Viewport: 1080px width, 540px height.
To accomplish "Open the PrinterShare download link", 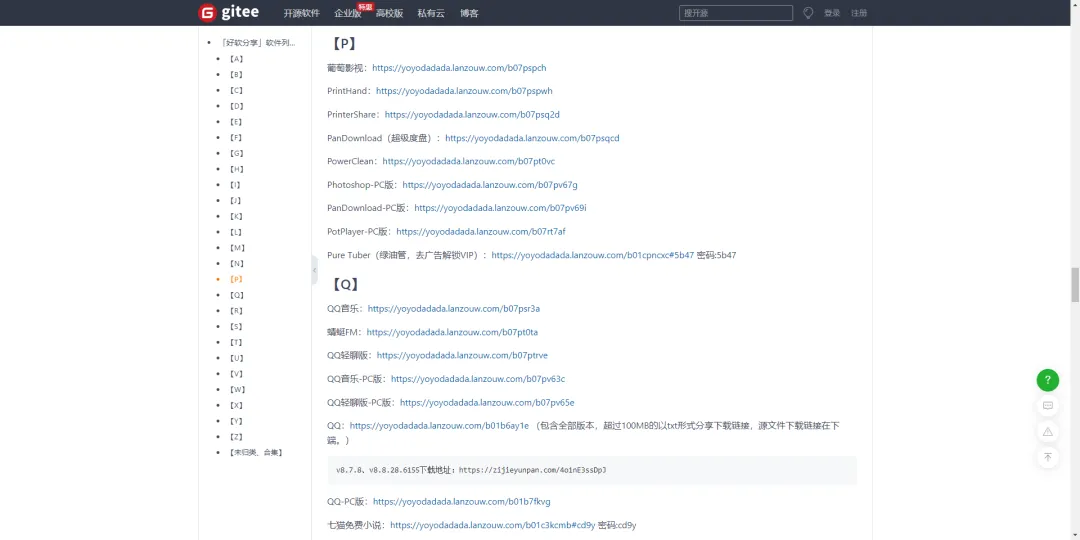I will [x=472, y=114].
